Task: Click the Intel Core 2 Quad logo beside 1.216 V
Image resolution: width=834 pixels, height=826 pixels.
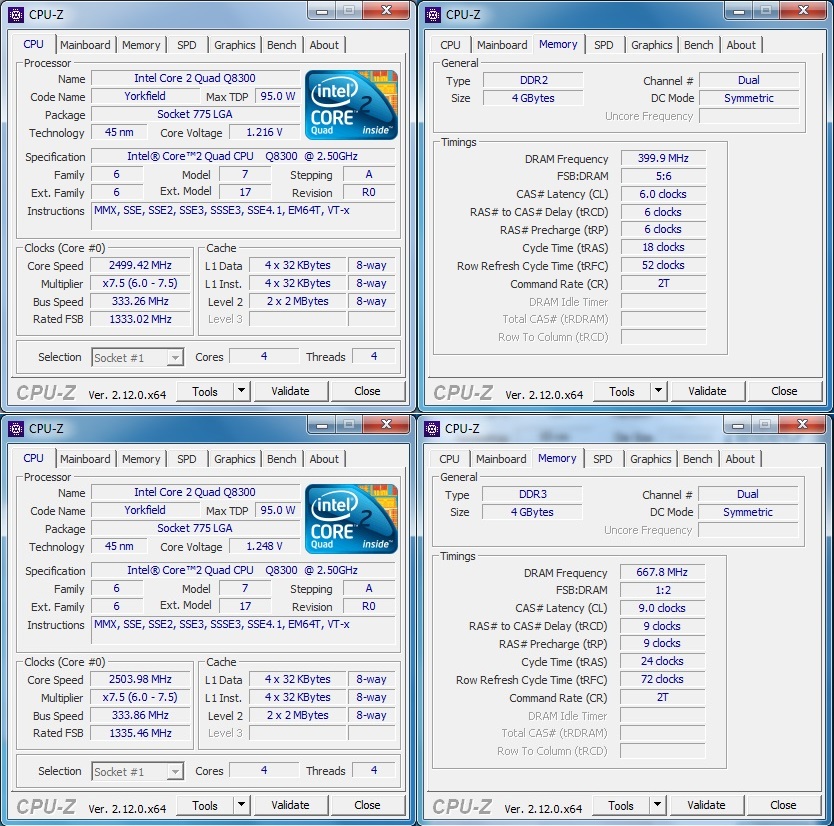Action: [x=351, y=104]
